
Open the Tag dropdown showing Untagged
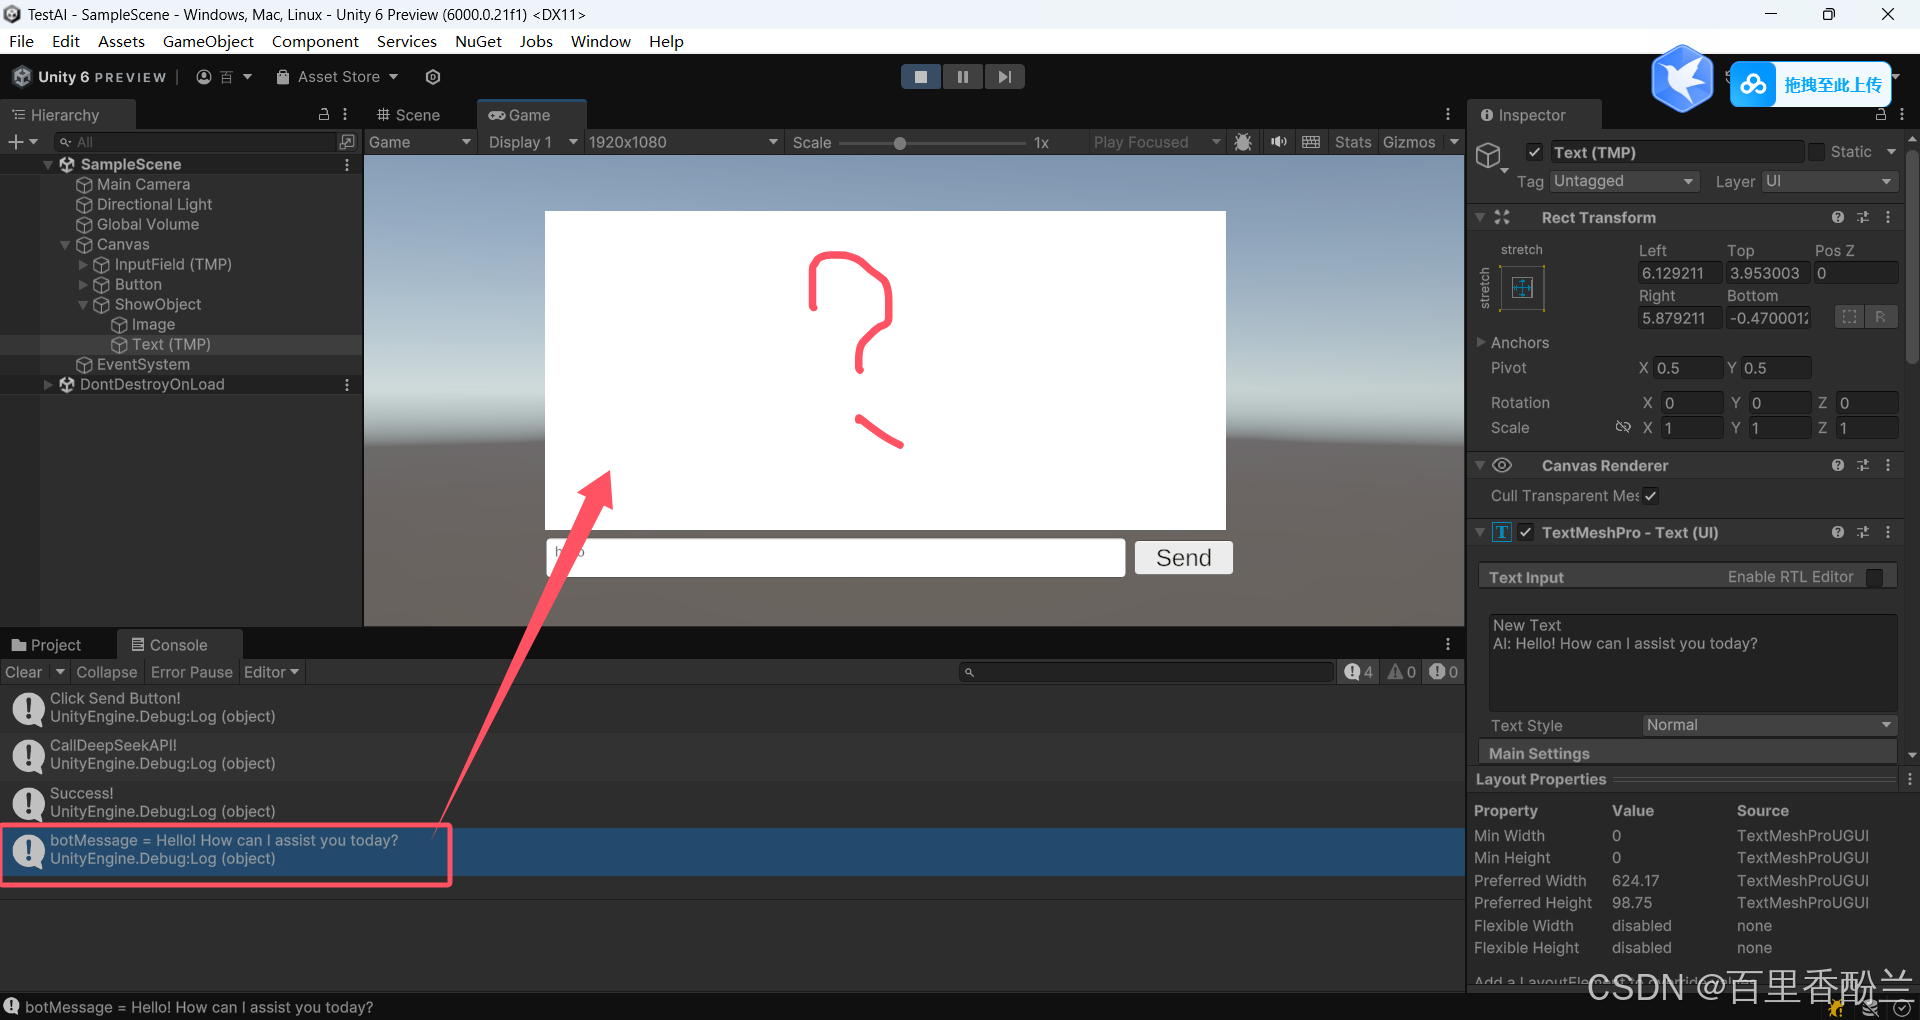tap(1624, 181)
